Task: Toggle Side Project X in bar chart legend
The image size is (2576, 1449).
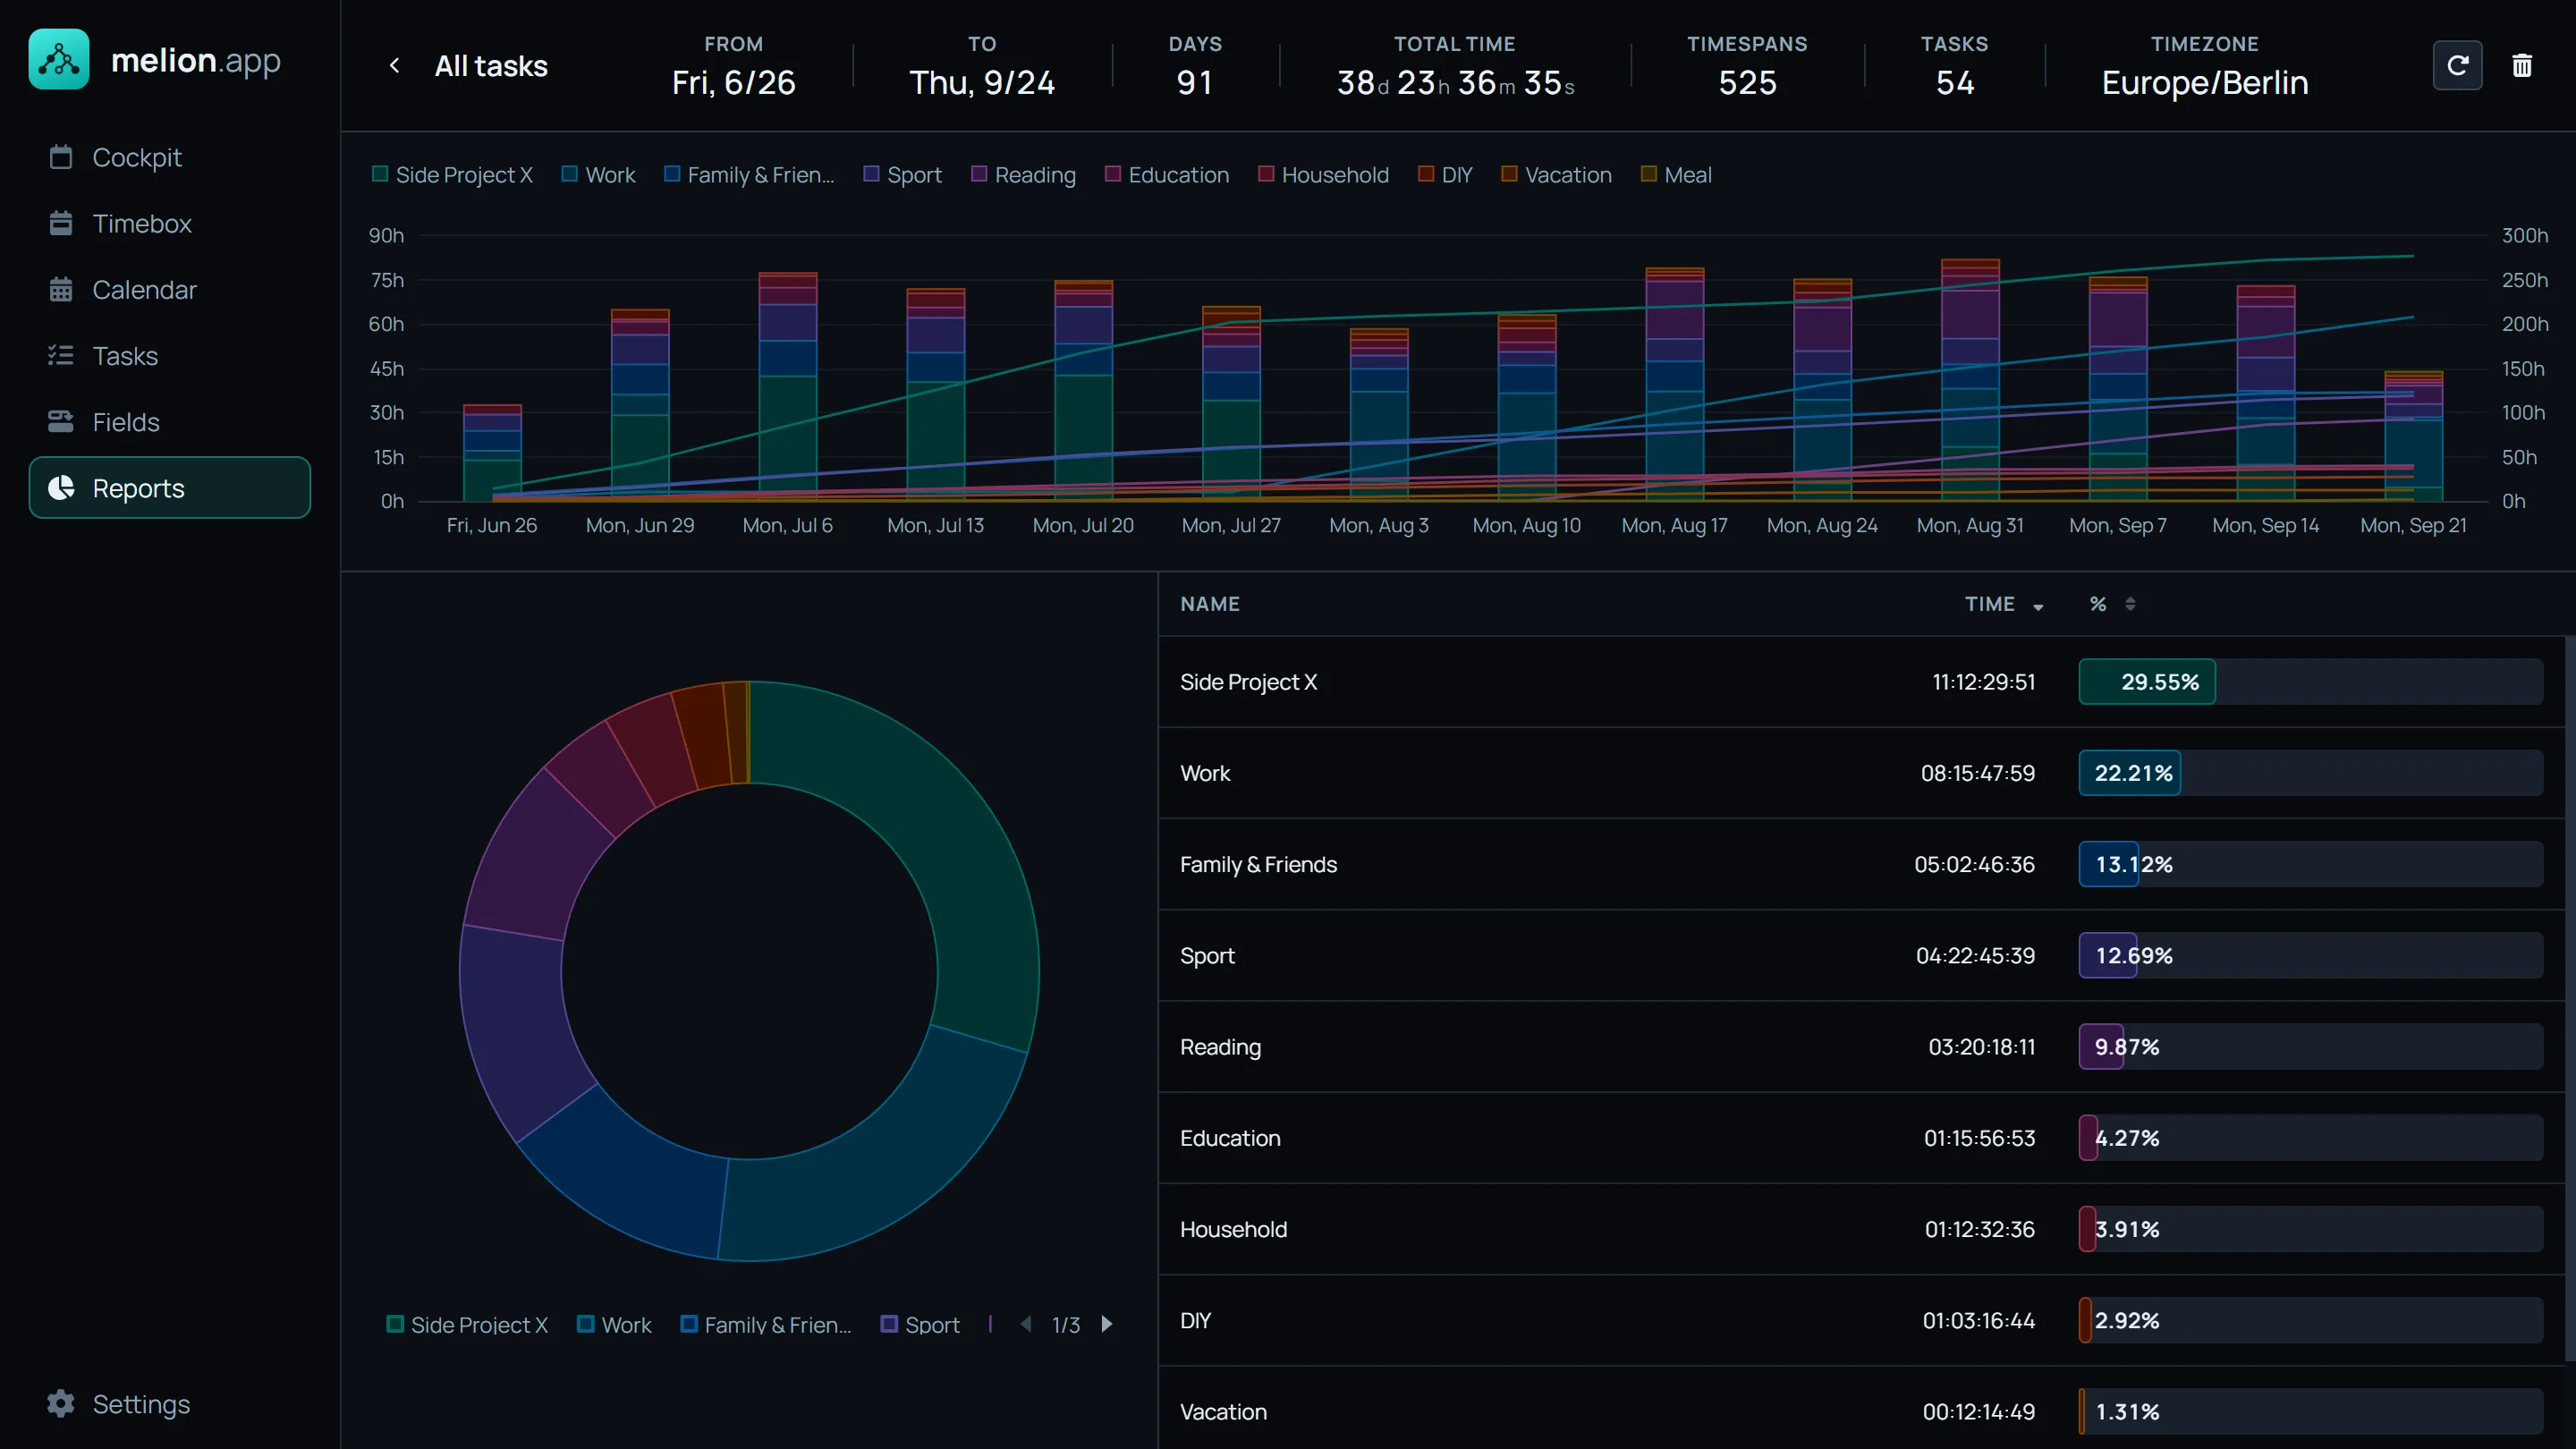Action: [452, 174]
